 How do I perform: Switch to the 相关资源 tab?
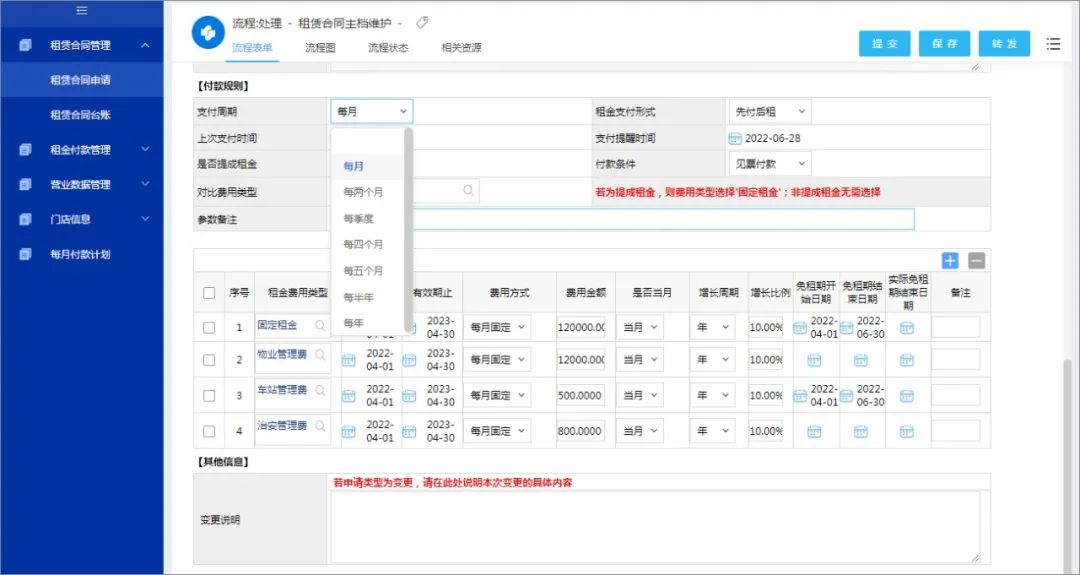[x=461, y=48]
